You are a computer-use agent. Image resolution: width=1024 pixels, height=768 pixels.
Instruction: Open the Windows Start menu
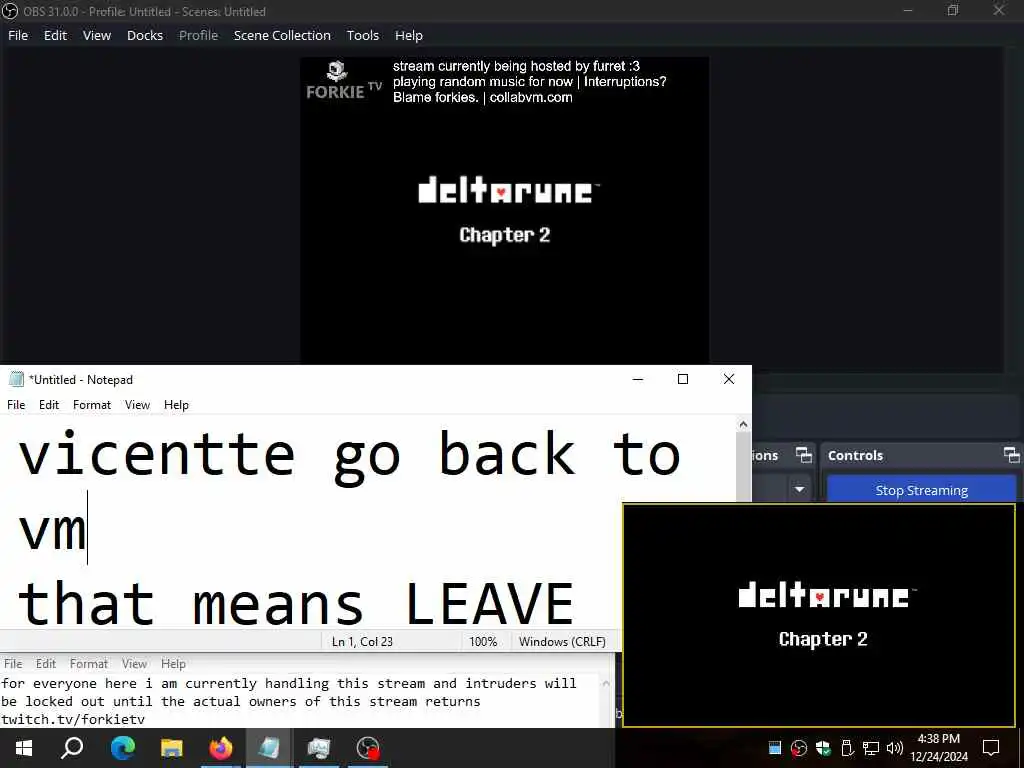pyautogui.click(x=24, y=748)
